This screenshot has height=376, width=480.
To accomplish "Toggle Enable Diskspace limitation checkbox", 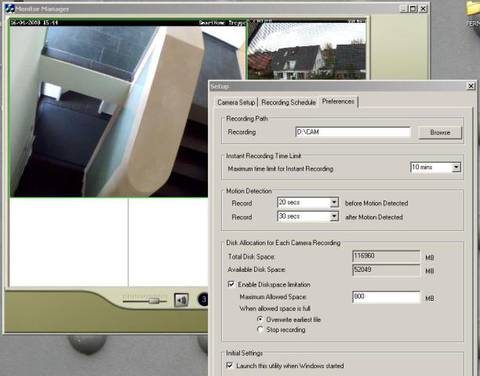I will pyautogui.click(x=231, y=284).
